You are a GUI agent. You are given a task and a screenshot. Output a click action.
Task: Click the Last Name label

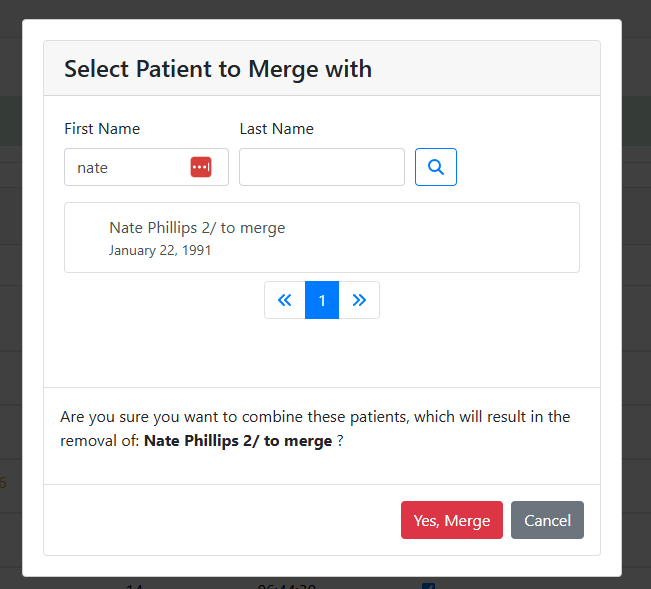(276, 128)
